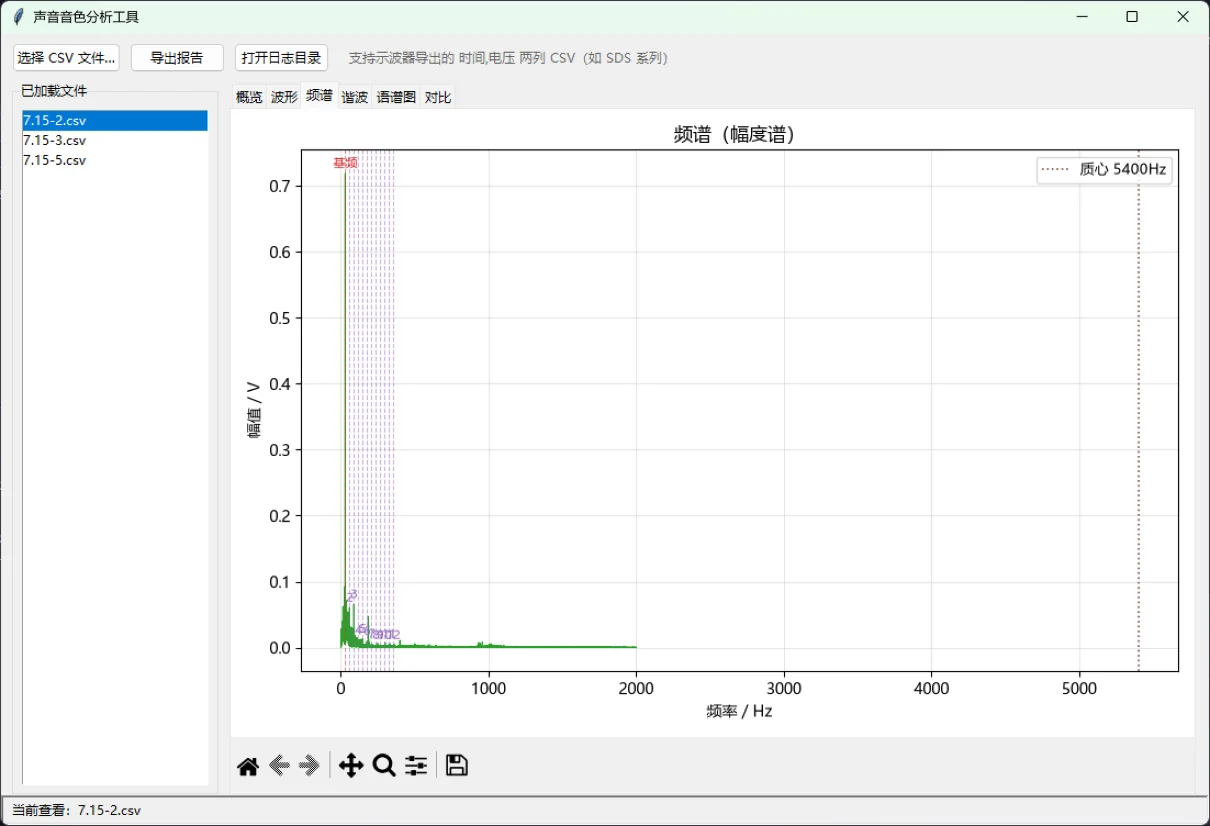Click the x-axis label 频率 / Hz
This screenshot has width=1210, height=826.
point(739,711)
